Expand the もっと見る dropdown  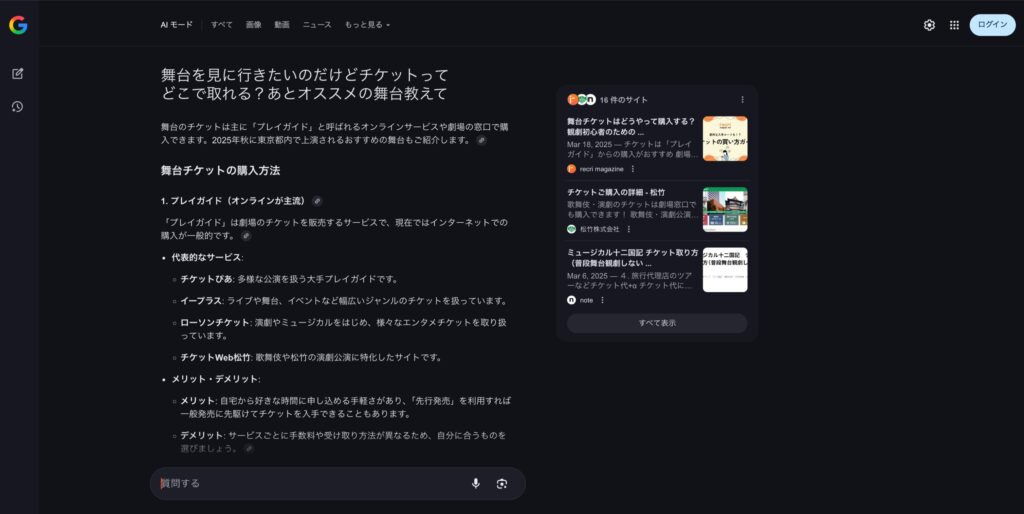pyautogui.click(x=367, y=24)
